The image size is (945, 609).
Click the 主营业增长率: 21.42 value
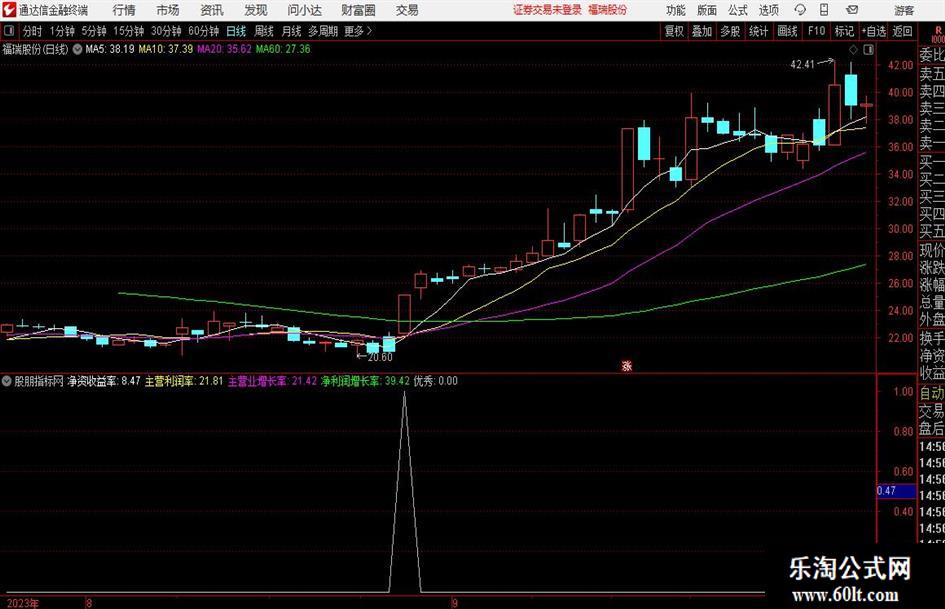tap(272, 381)
